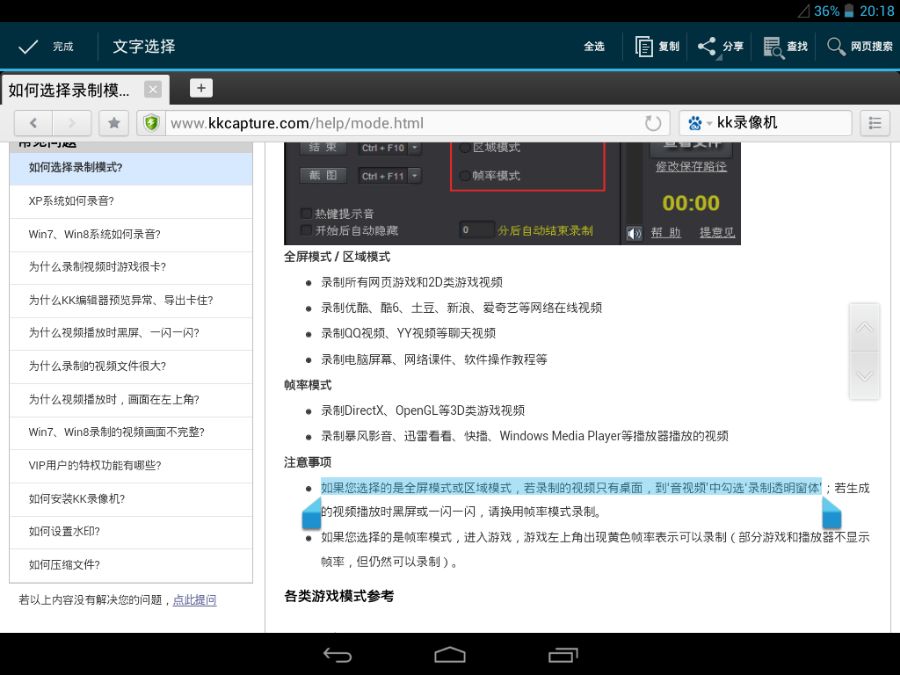Viewport: 900px width, 675px height.
Task: Open sidebar item 为什么录制的视频文件很大?
Action: point(131,366)
